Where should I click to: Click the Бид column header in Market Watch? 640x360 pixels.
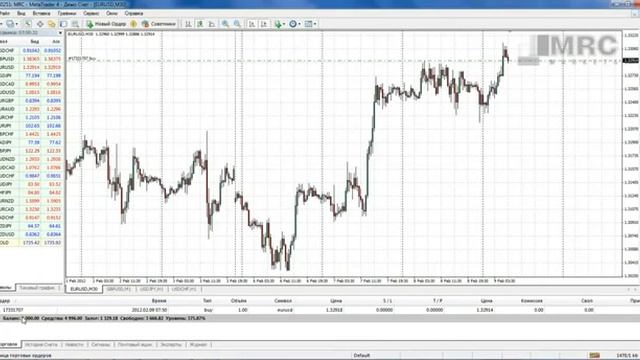pyautogui.click(x=35, y=42)
